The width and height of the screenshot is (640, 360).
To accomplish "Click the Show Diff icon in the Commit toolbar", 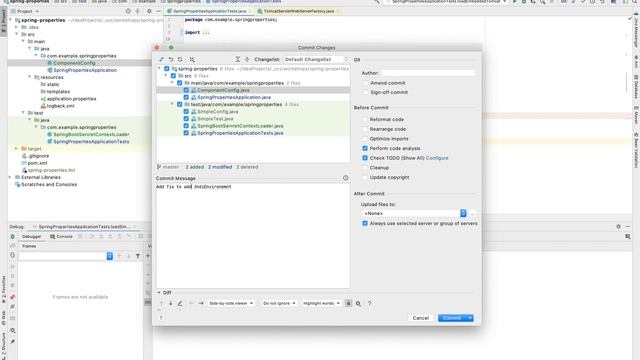I will [162, 60].
